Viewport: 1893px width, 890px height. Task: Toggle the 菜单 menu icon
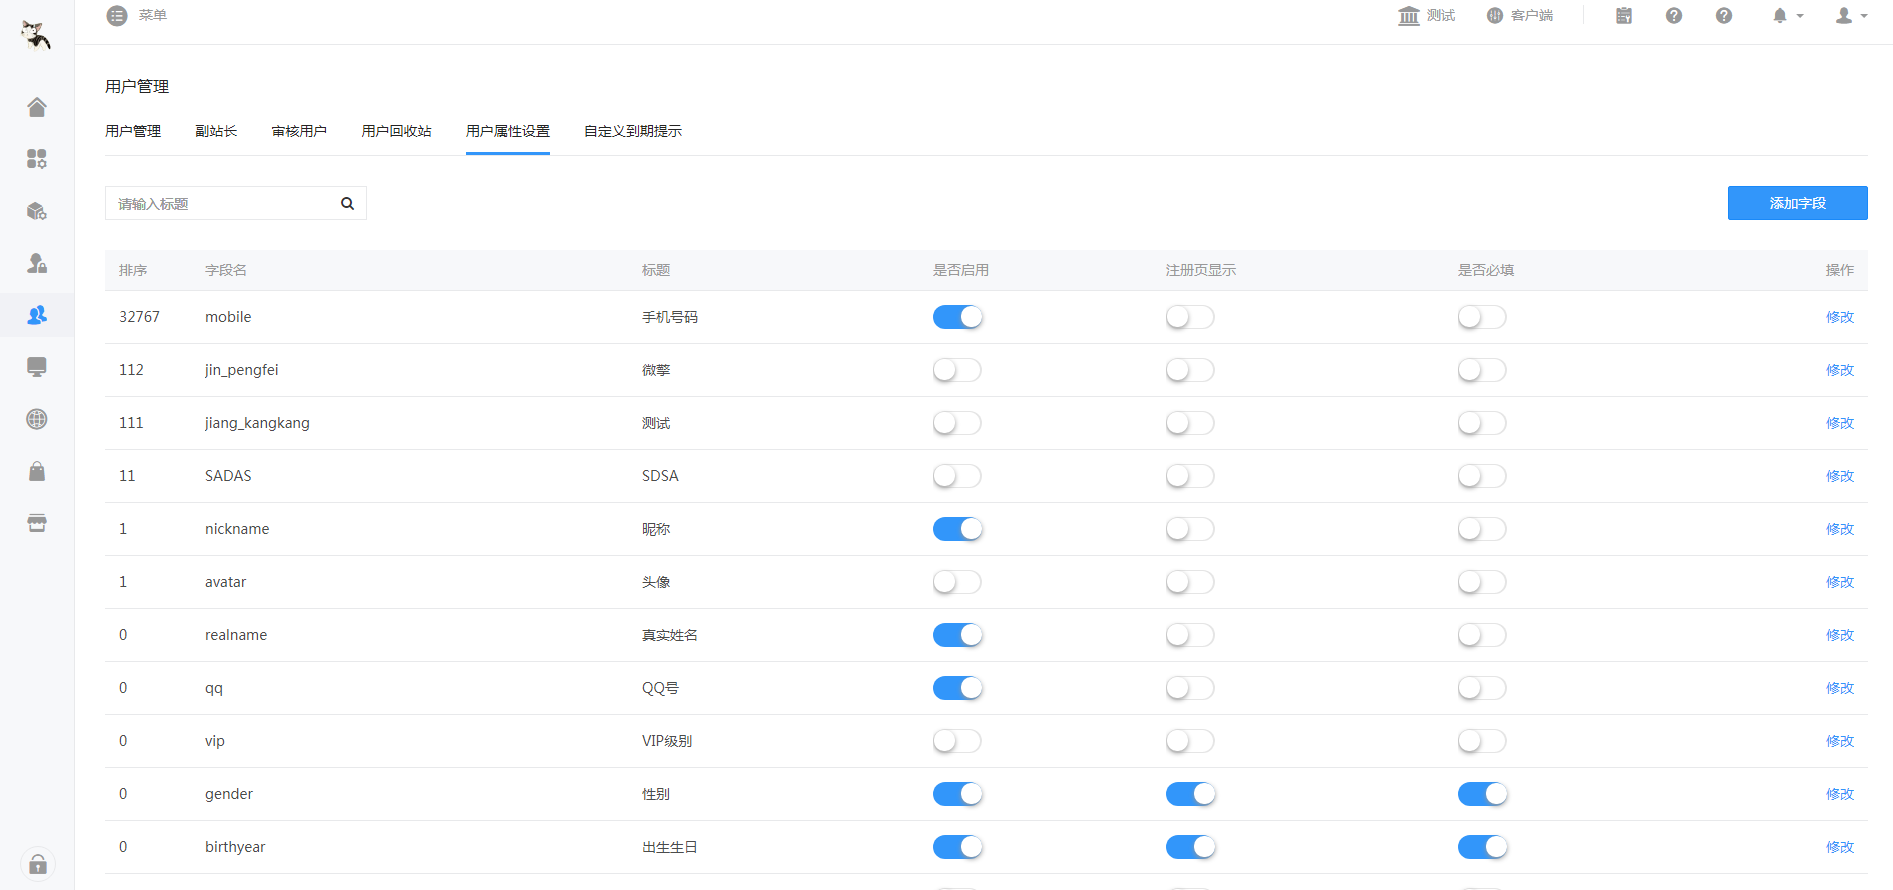[x=117, y=16]
